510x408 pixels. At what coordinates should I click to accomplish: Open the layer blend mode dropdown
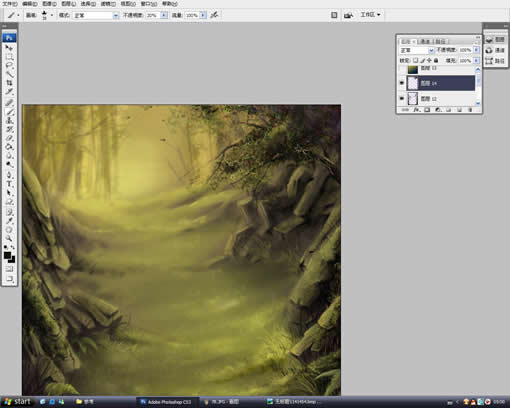pos(417,50)
